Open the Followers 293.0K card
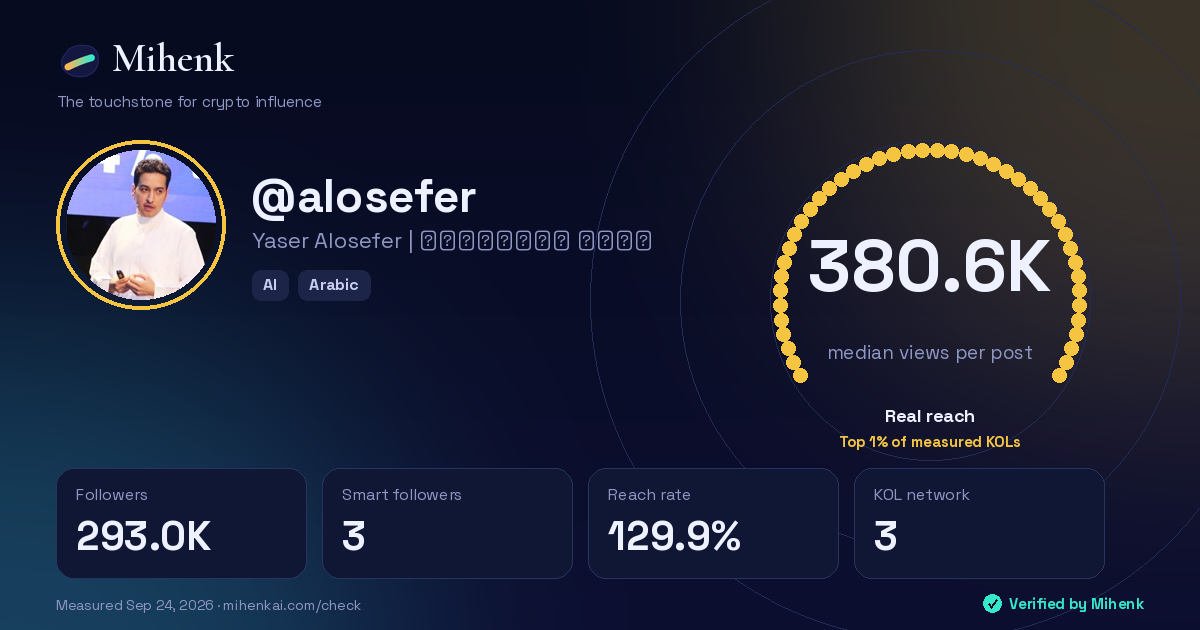 click(x=181, y=523)
